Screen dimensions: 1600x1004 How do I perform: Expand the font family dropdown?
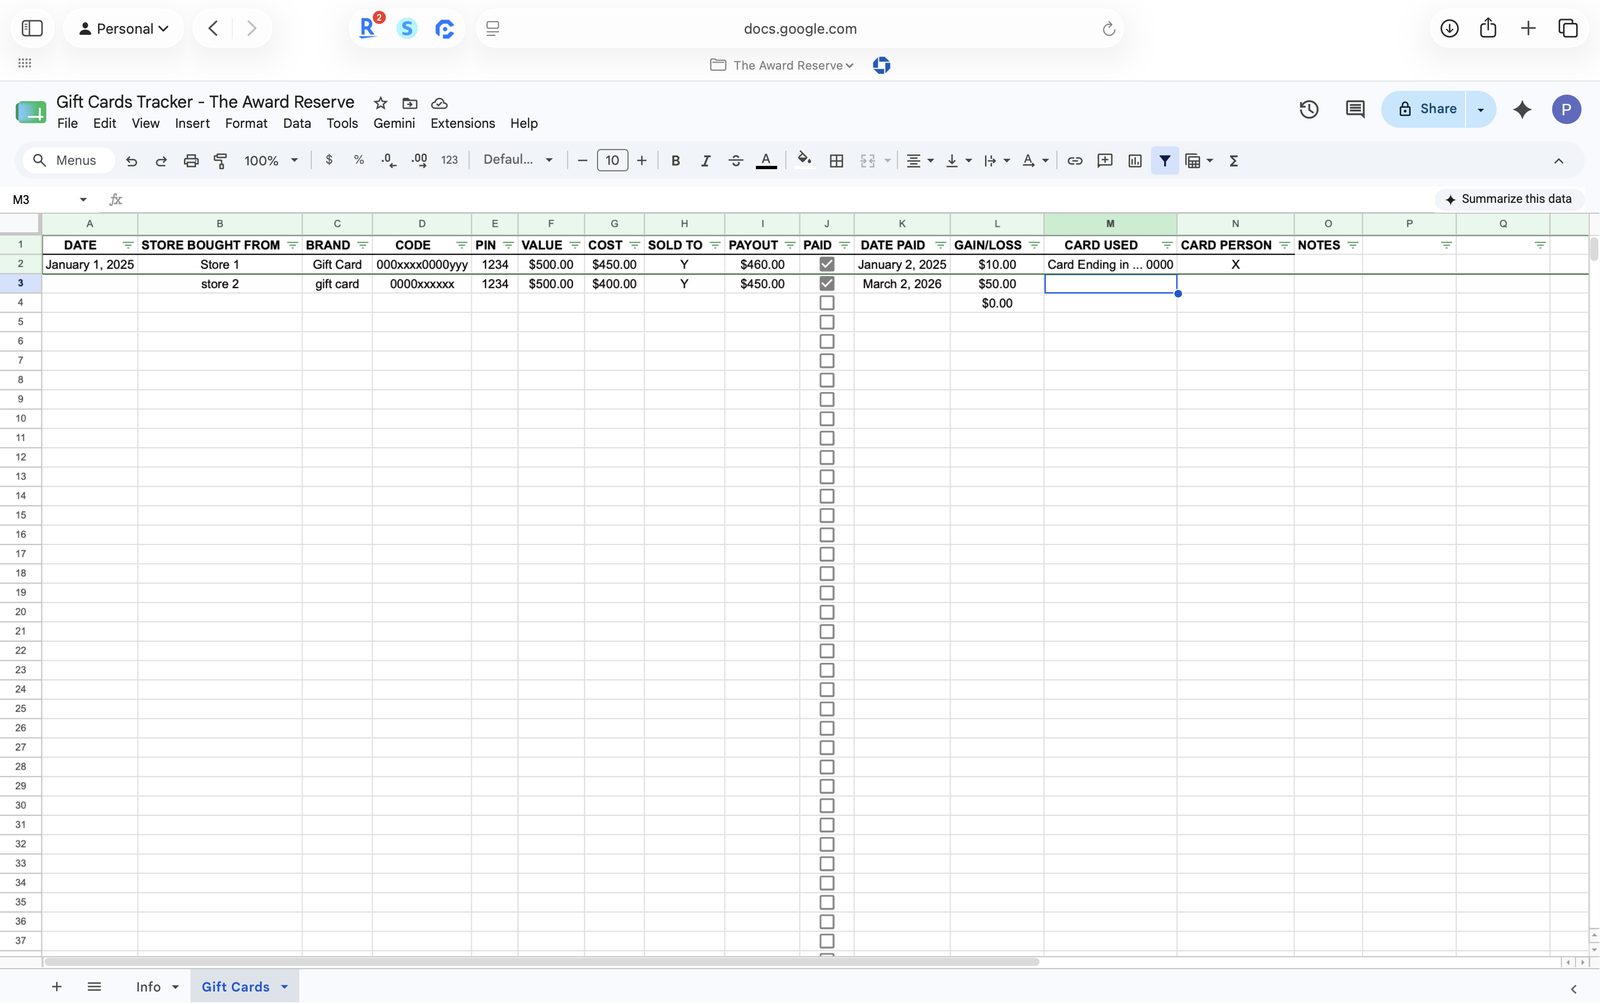518,160
